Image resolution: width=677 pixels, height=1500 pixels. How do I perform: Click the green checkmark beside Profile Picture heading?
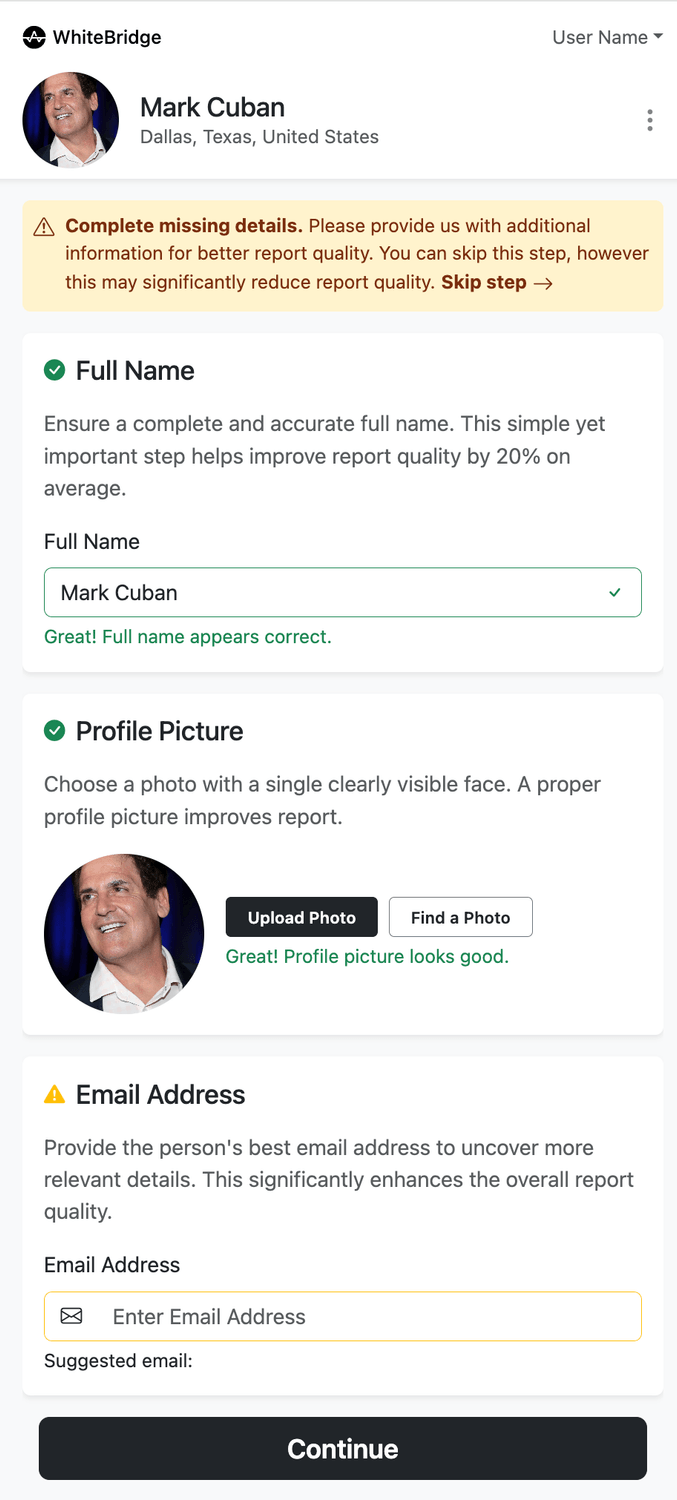(54, 731)
